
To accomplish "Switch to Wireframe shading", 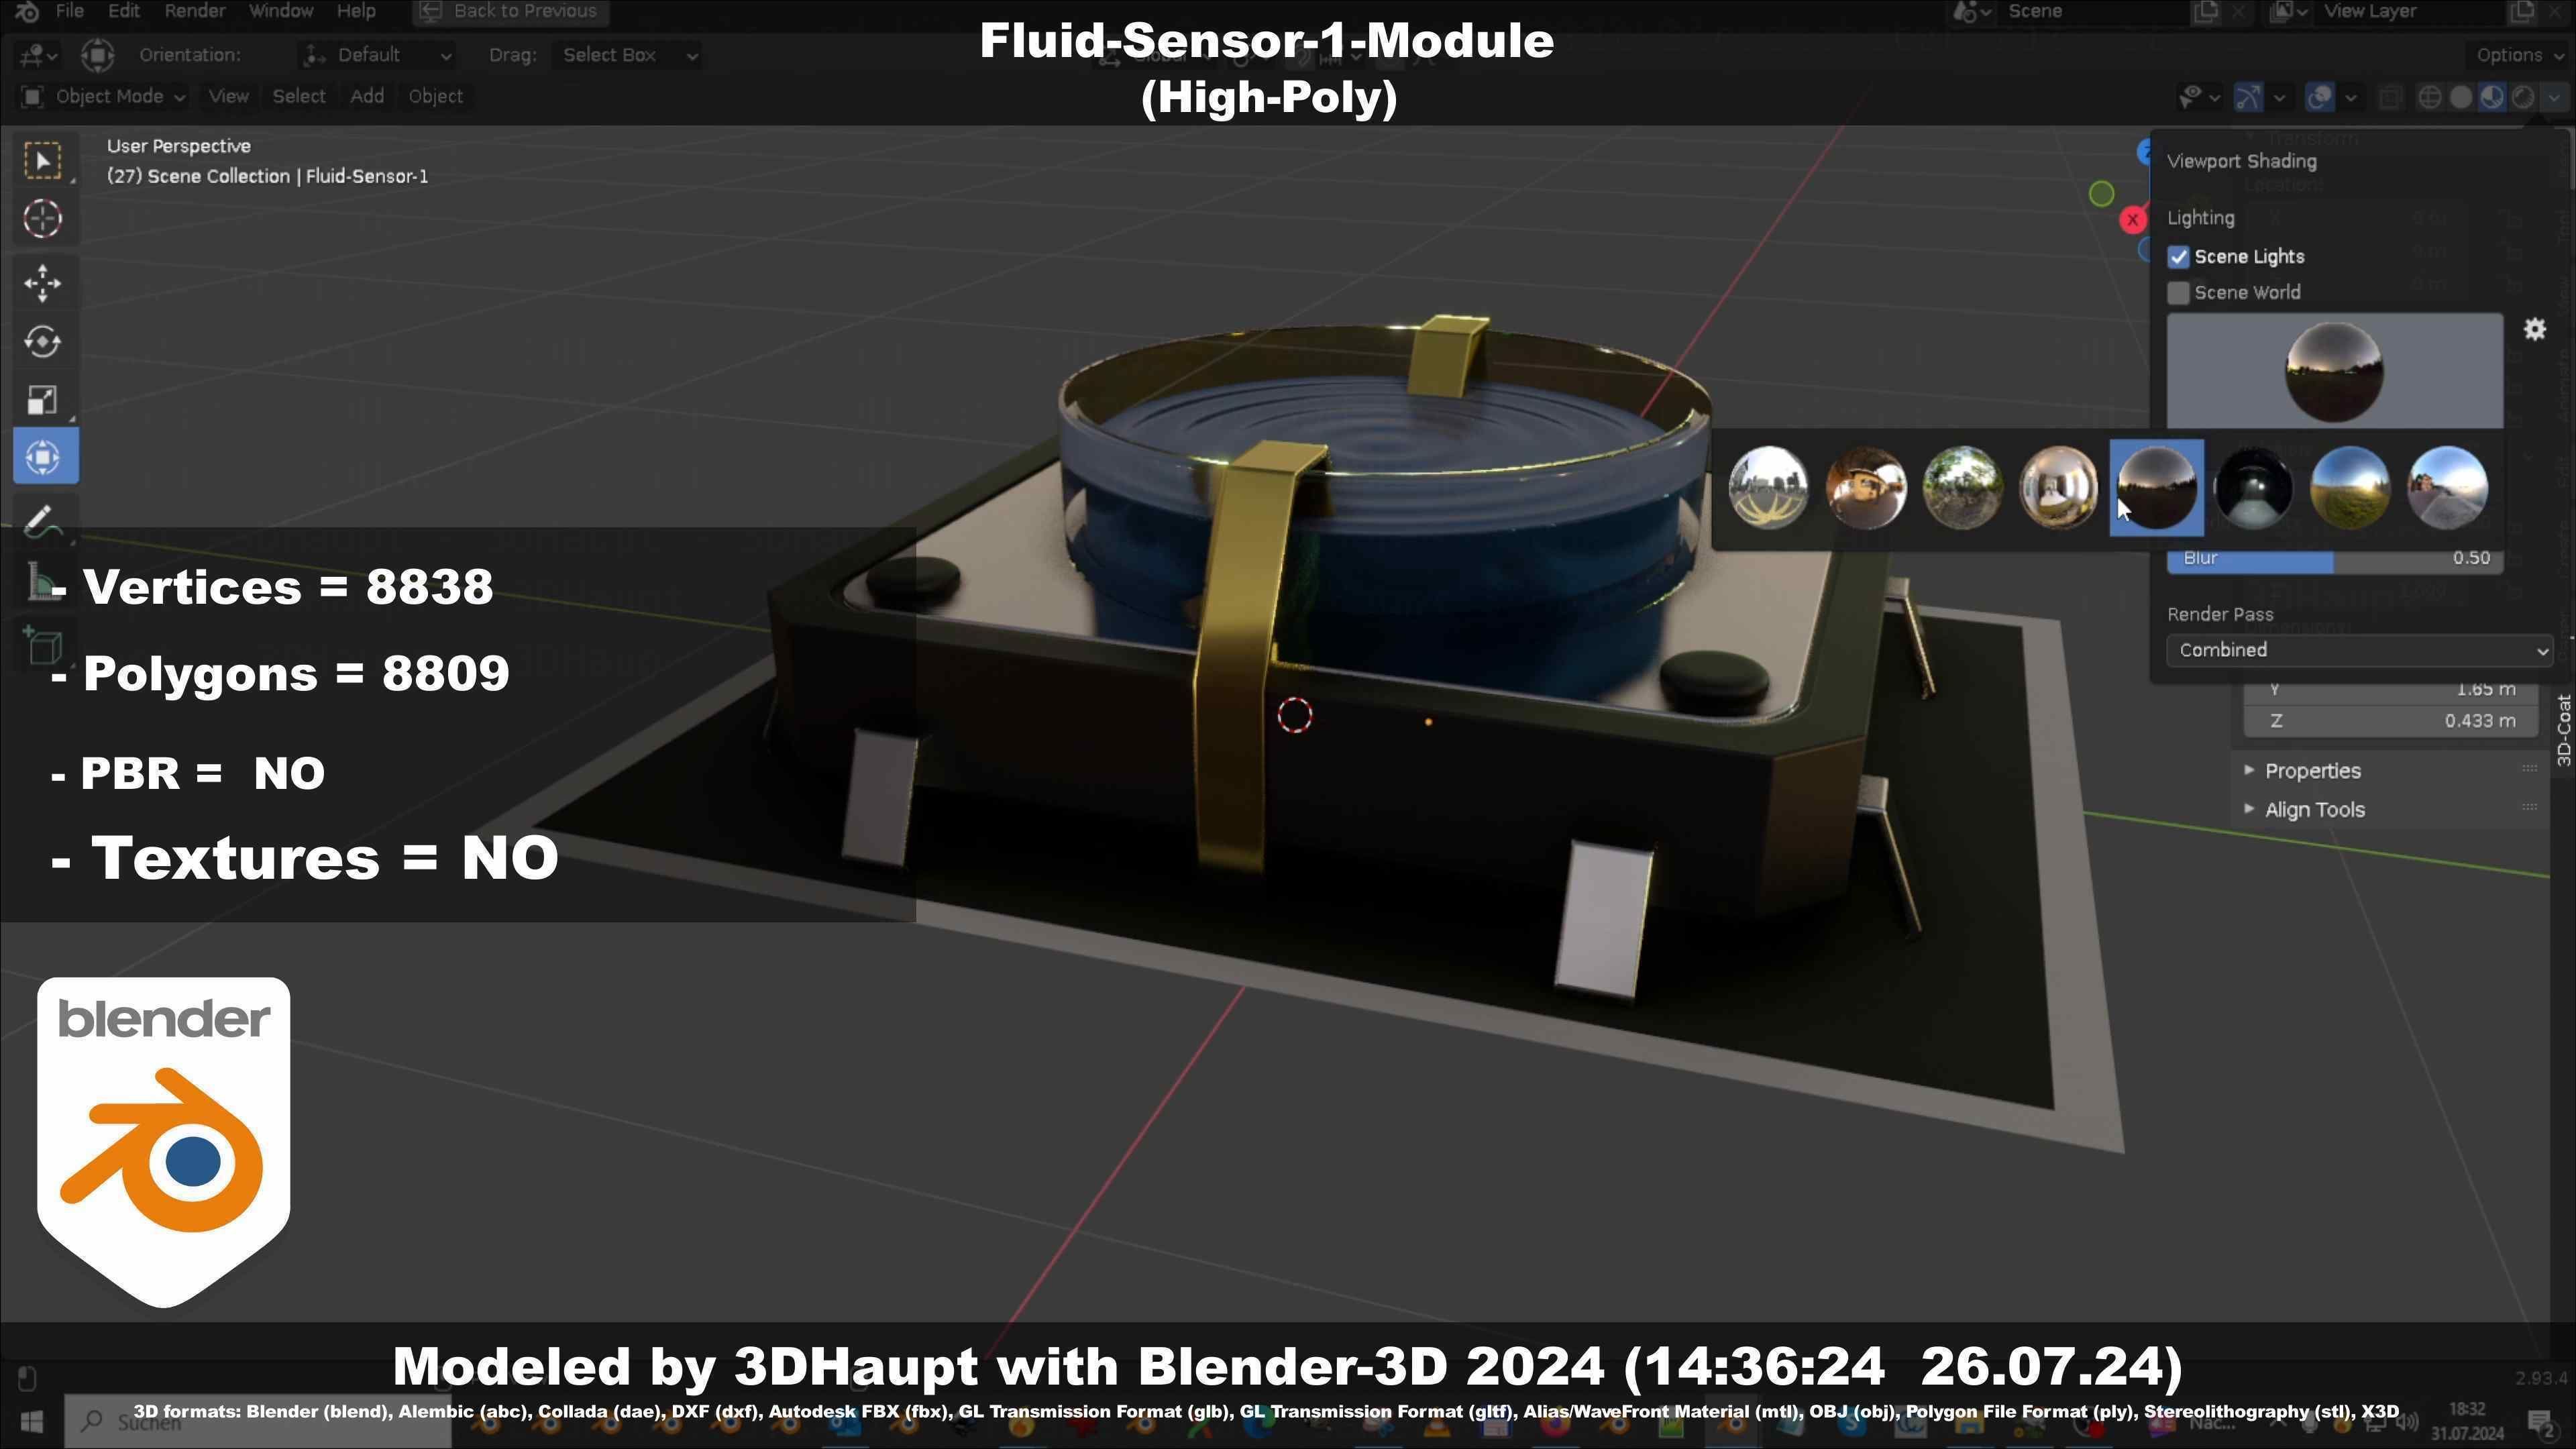I will coord(2429,97).
